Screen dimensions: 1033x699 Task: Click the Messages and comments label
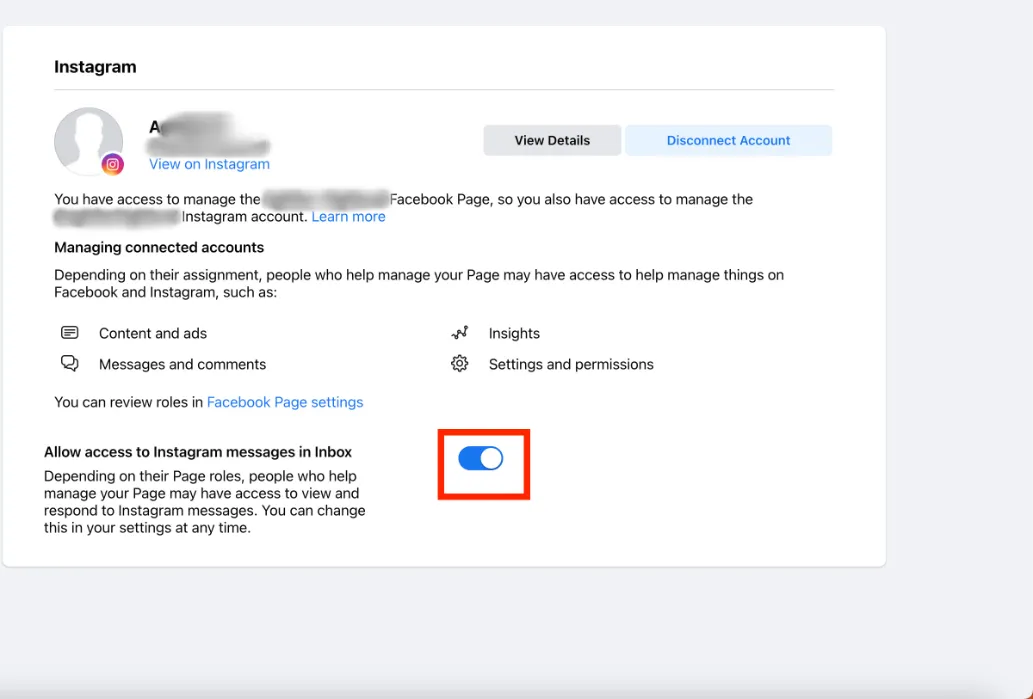(182, 364)
